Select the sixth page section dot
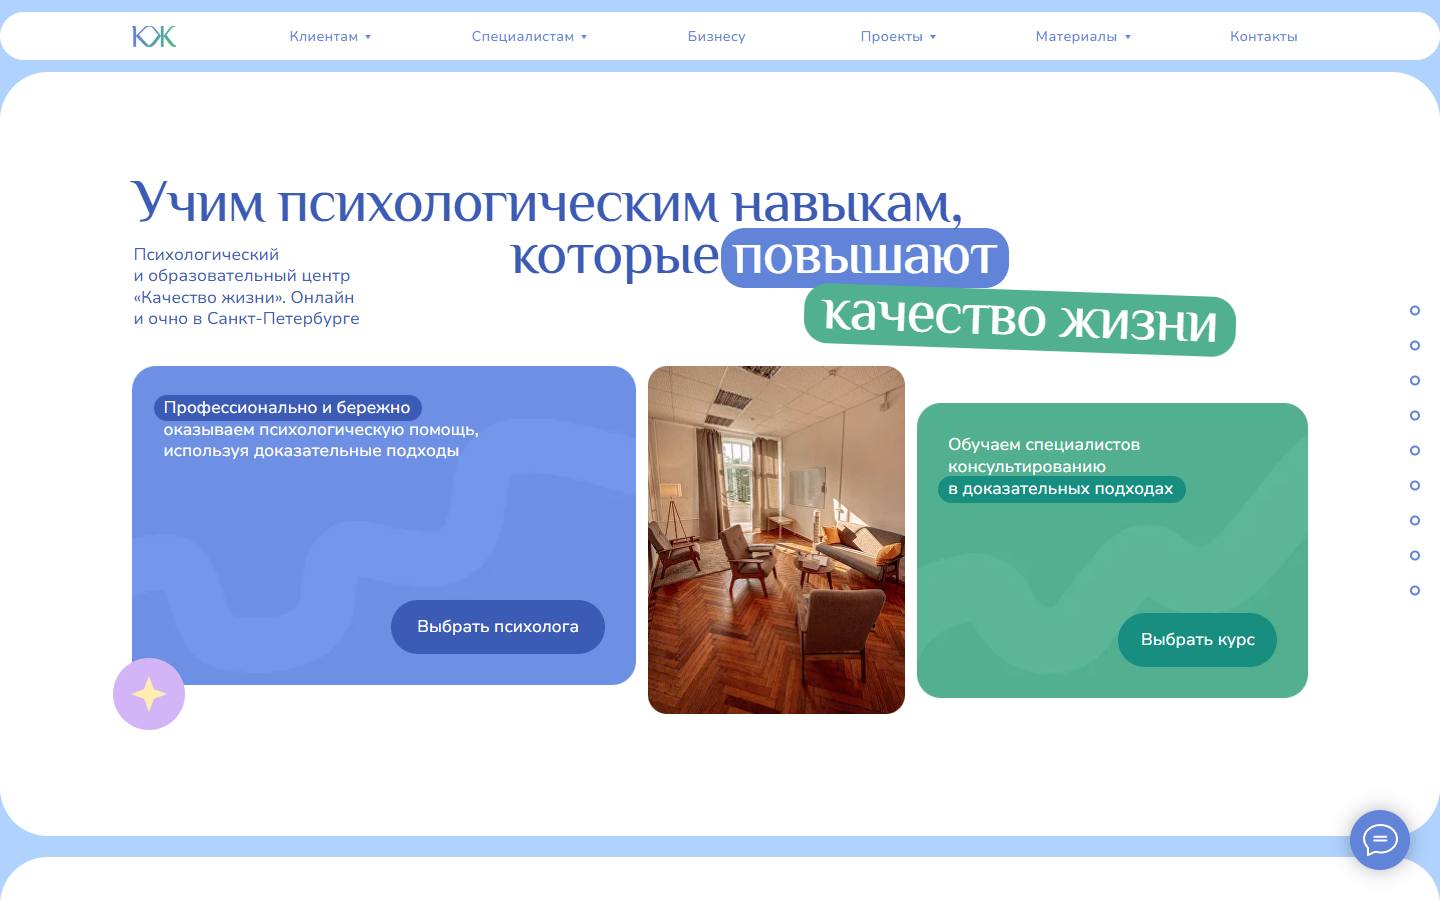 [x=1415, y=485]
